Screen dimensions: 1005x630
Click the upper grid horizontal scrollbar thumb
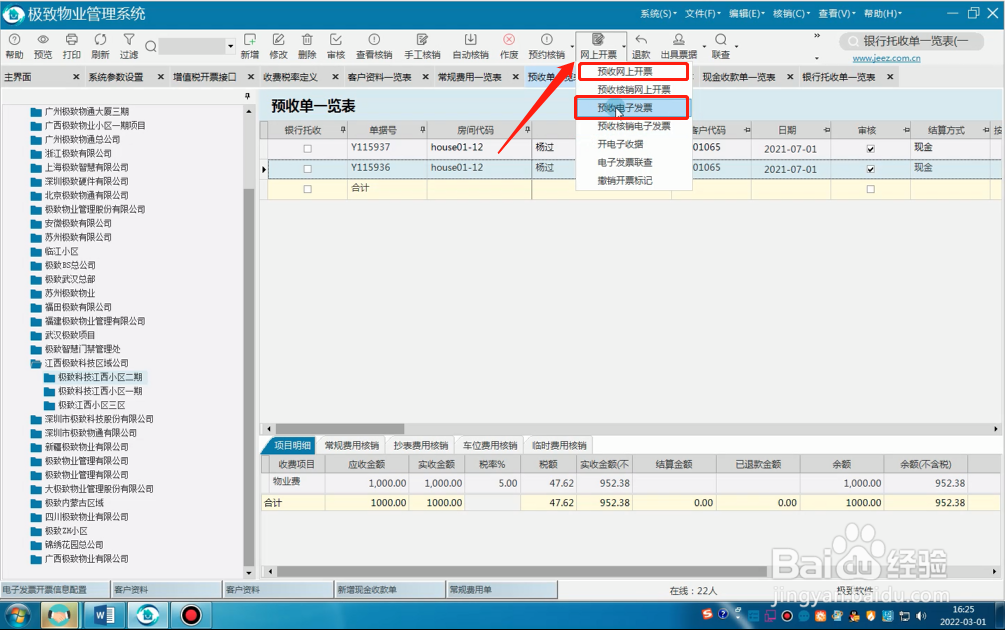click(340, 429)
